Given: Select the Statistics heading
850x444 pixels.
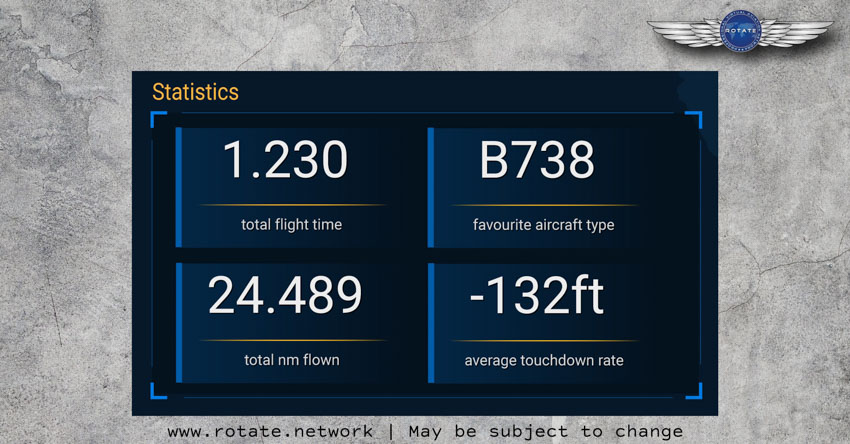Looking at the screenshot, I should pos(195,92).
